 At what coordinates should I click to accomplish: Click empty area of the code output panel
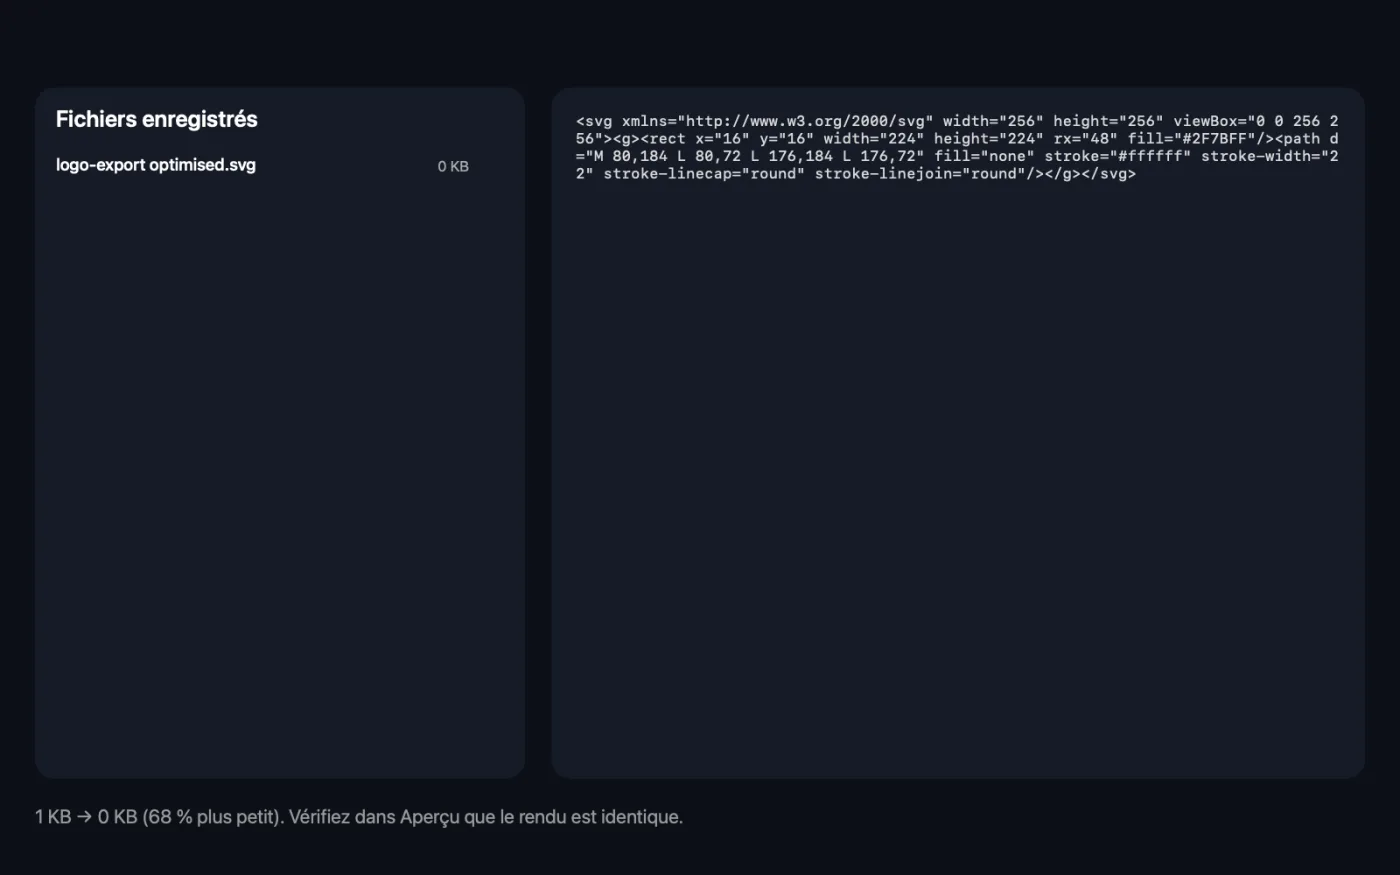click(x=958, y=480)
